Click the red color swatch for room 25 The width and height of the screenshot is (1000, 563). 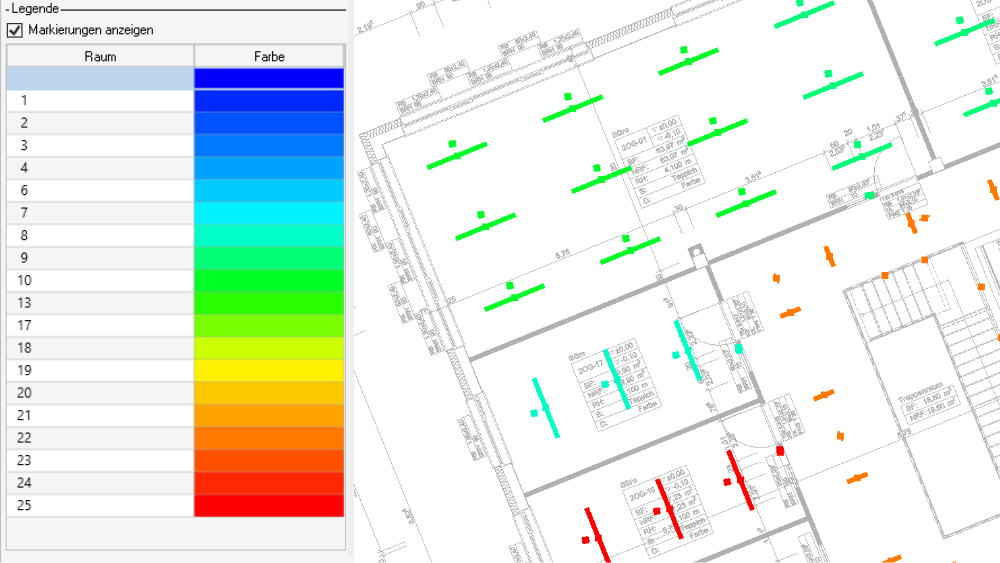(269, 506)
